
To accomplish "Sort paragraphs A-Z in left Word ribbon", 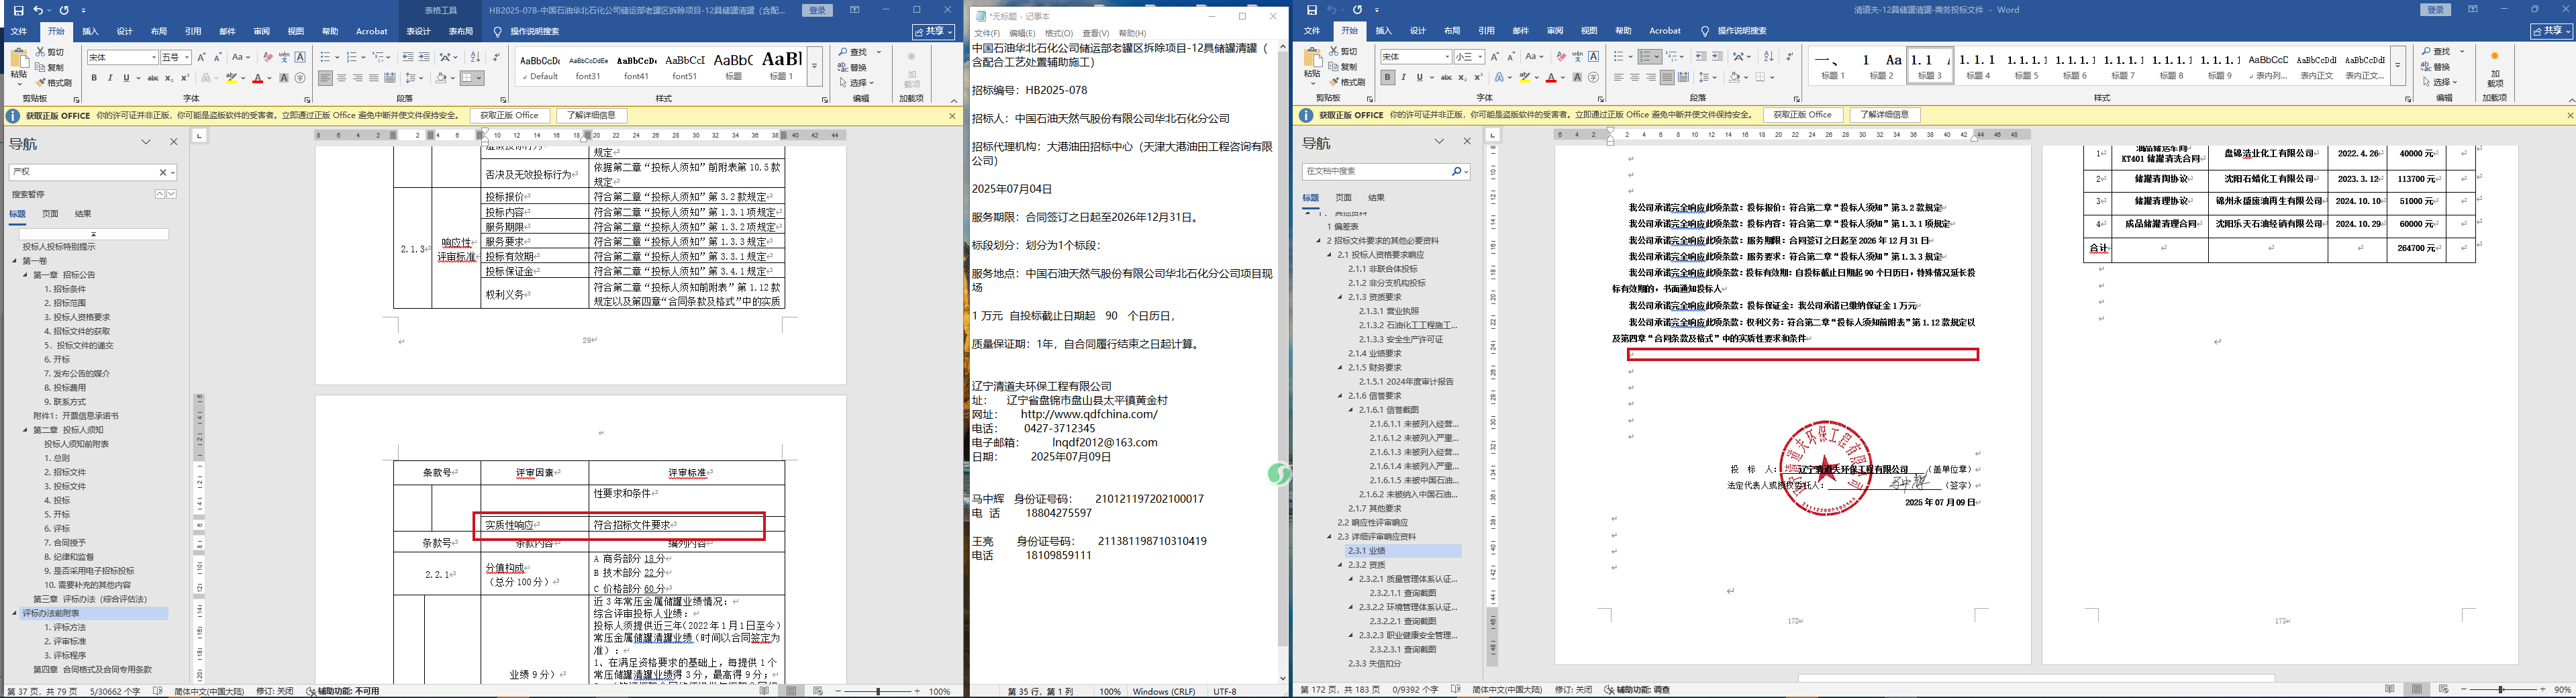I will 475,57.
